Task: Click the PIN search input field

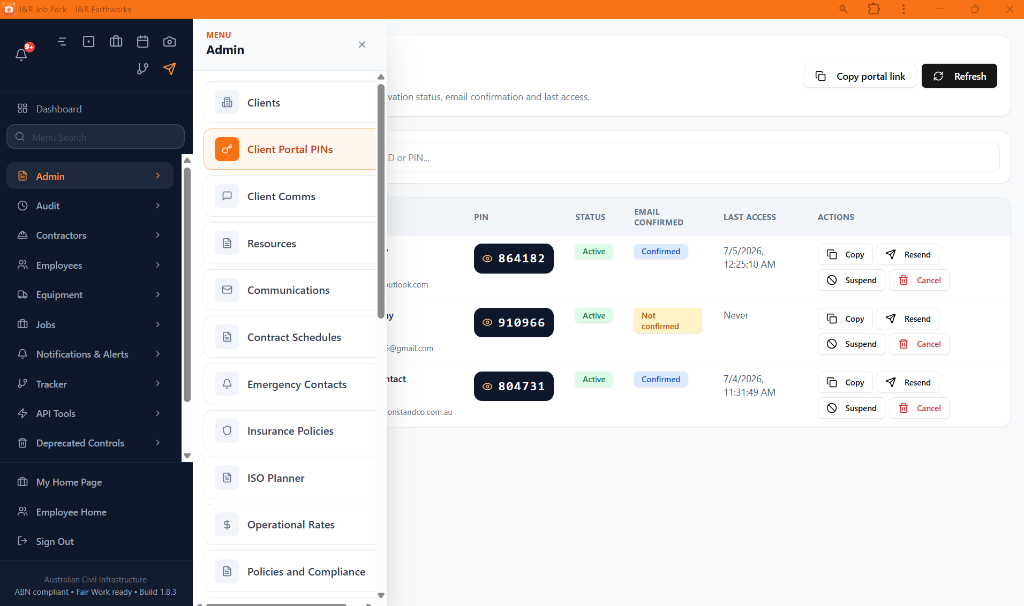Action: (x=692, y=158)
